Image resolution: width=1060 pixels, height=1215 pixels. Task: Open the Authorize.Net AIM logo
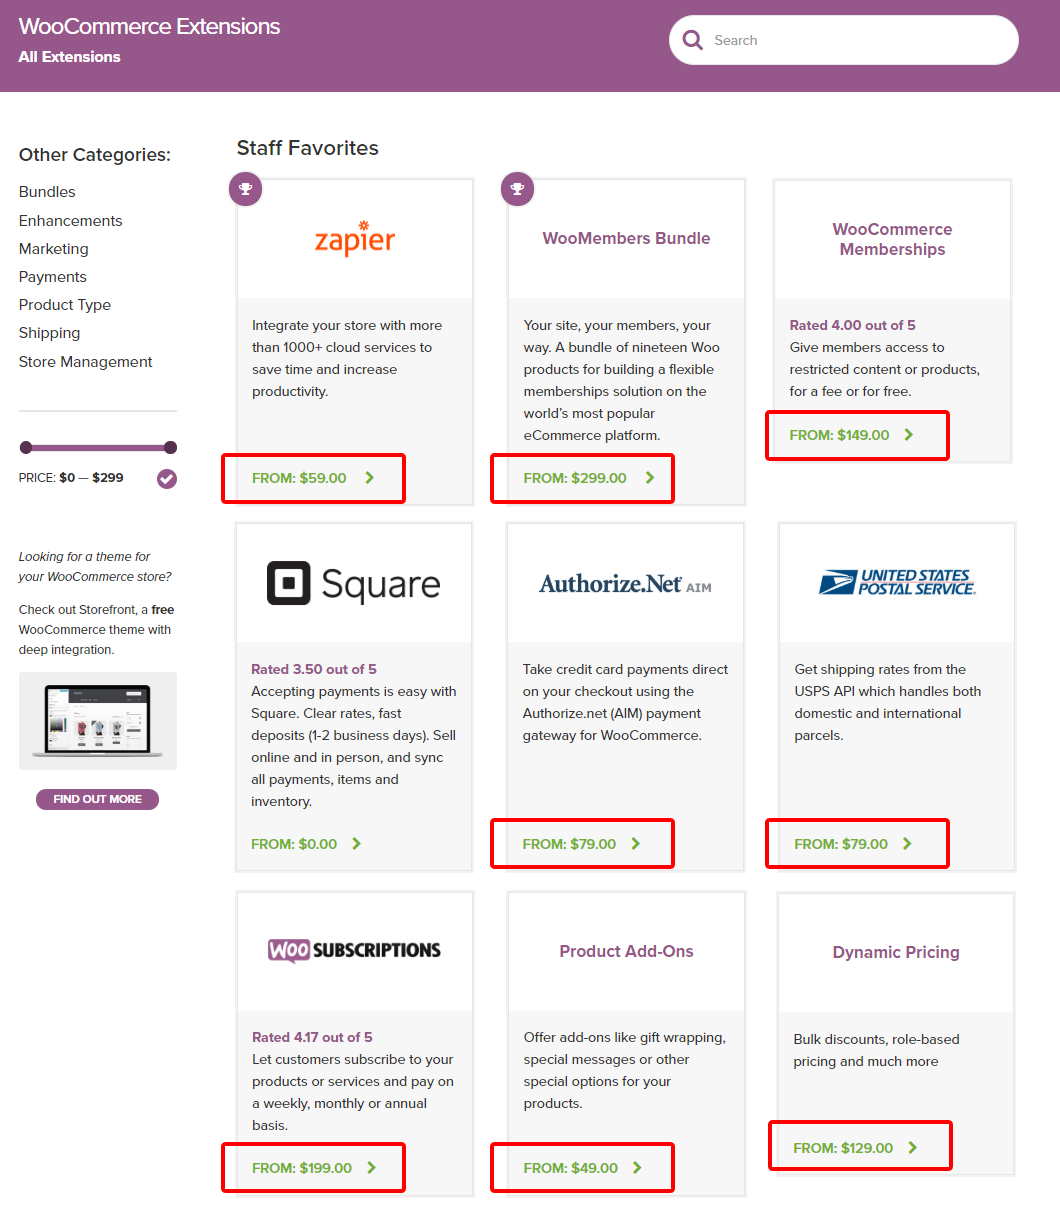(626, 584)
